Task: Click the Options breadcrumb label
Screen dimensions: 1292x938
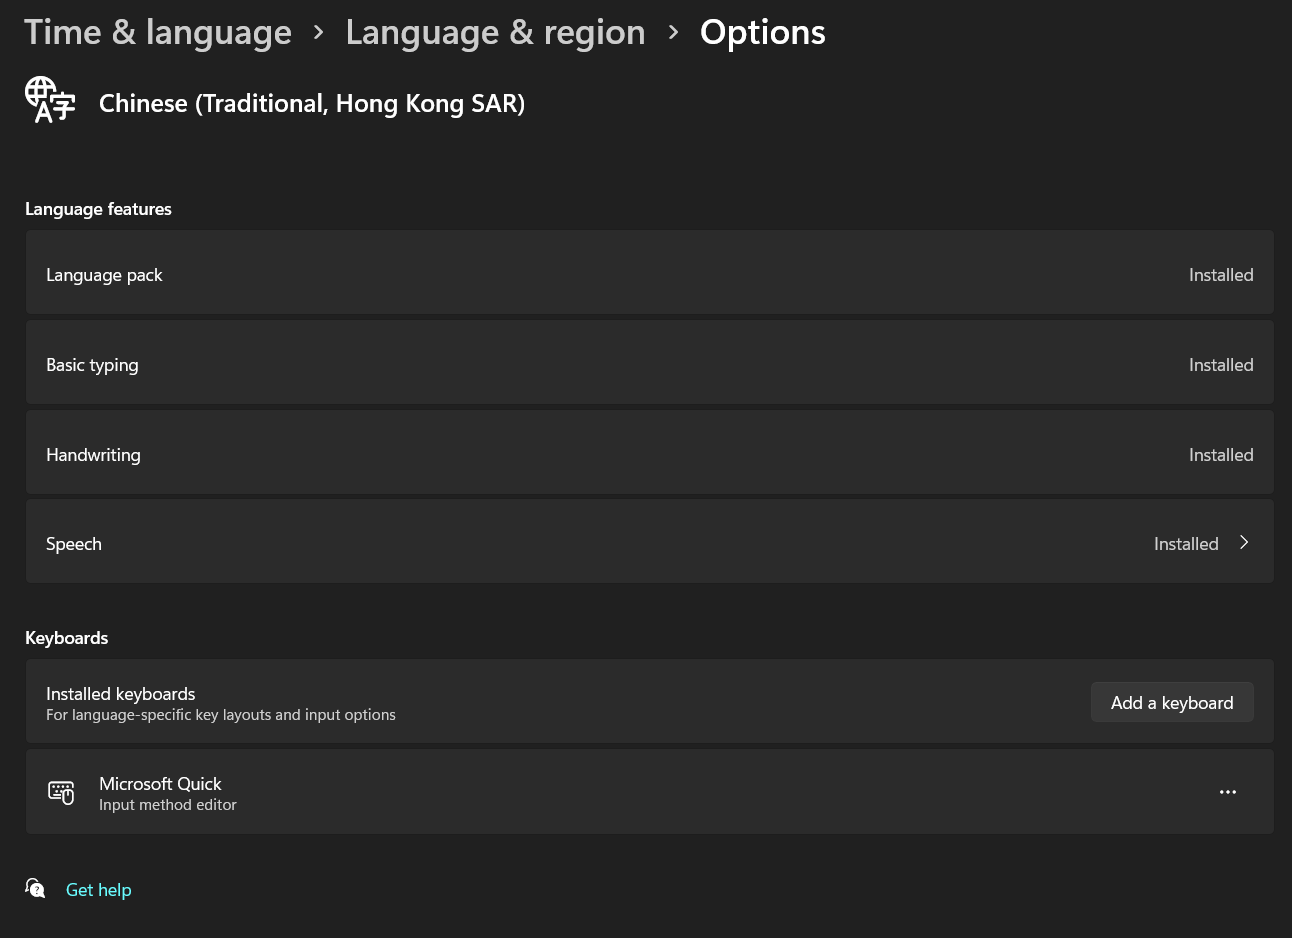Action: click(762, 31)
